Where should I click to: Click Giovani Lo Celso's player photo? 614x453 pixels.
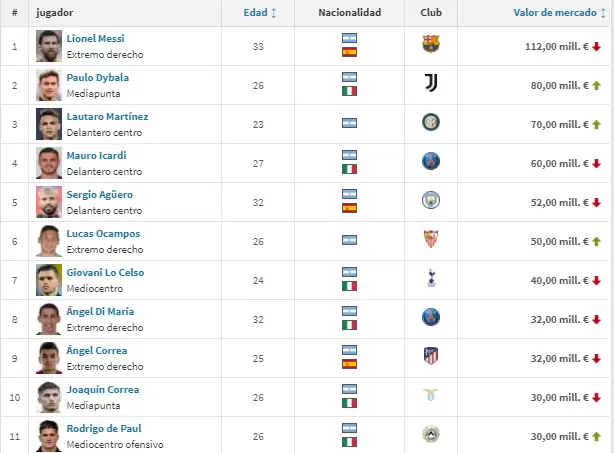coord(48,278)
